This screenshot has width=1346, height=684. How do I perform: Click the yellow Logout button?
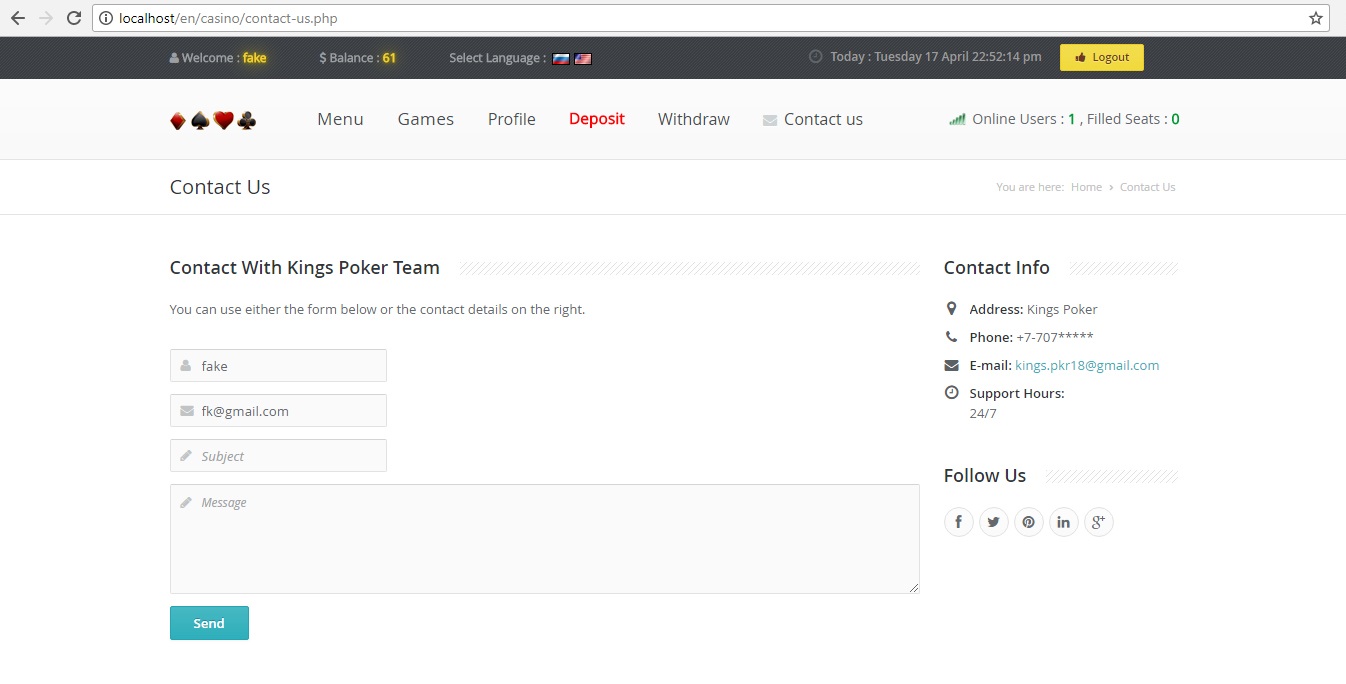tap(1102, 58)
